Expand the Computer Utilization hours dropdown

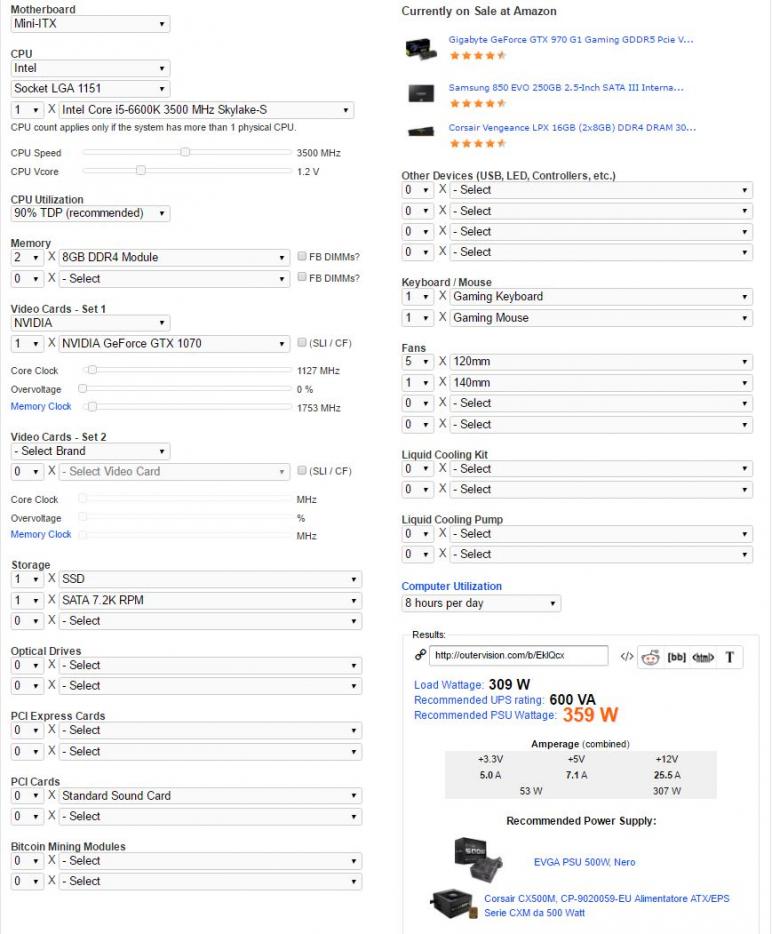click(481, 604)
